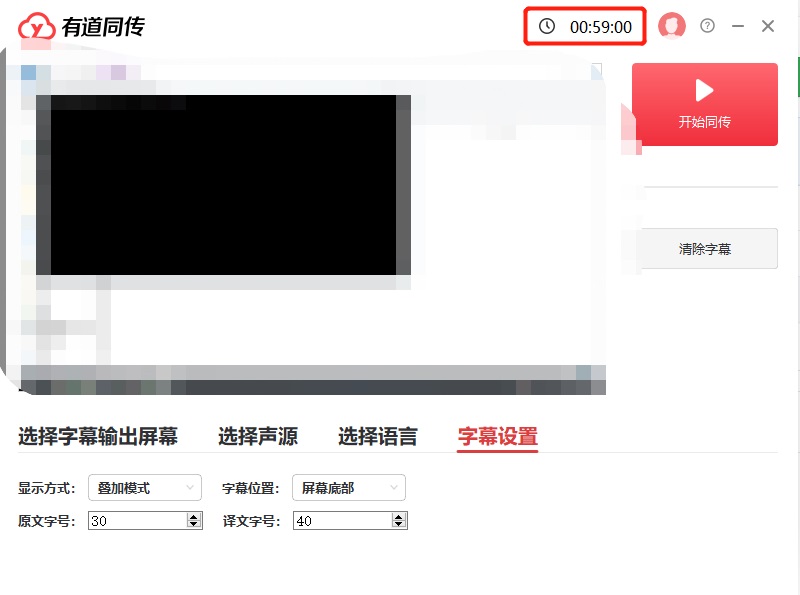Click the 原文字号 label
Screen dimensions: 800x595
click(46, 521)
